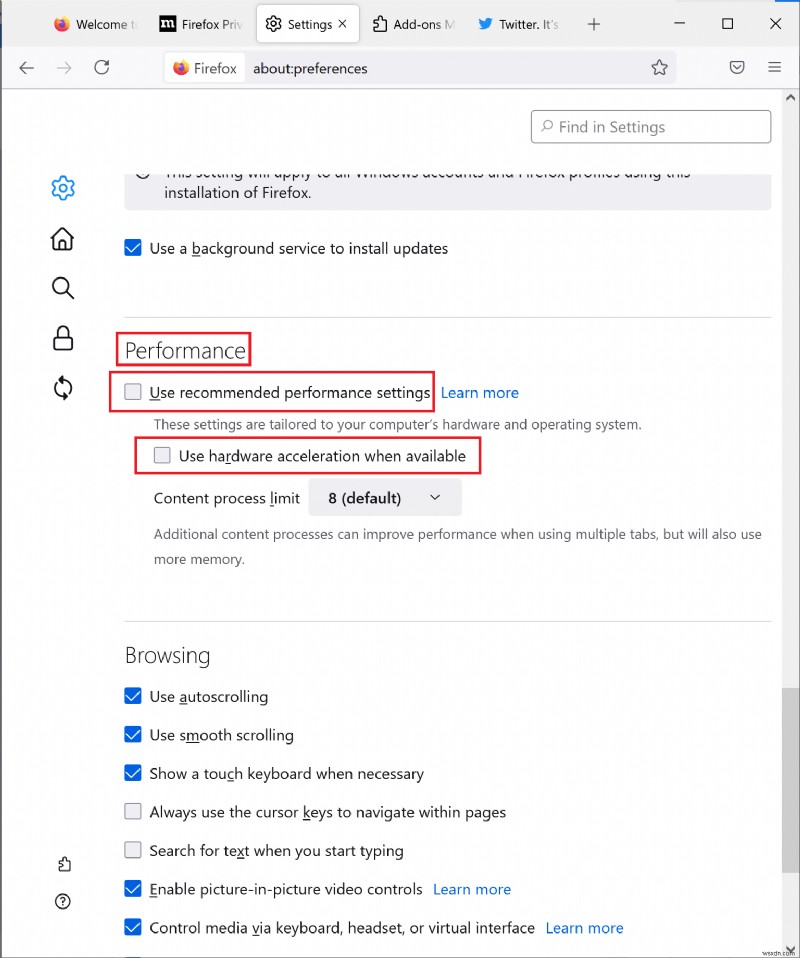Click the Find in Settings search box
Image resolution: width=800 pixels, height=958 pixels.
[651, 127]
